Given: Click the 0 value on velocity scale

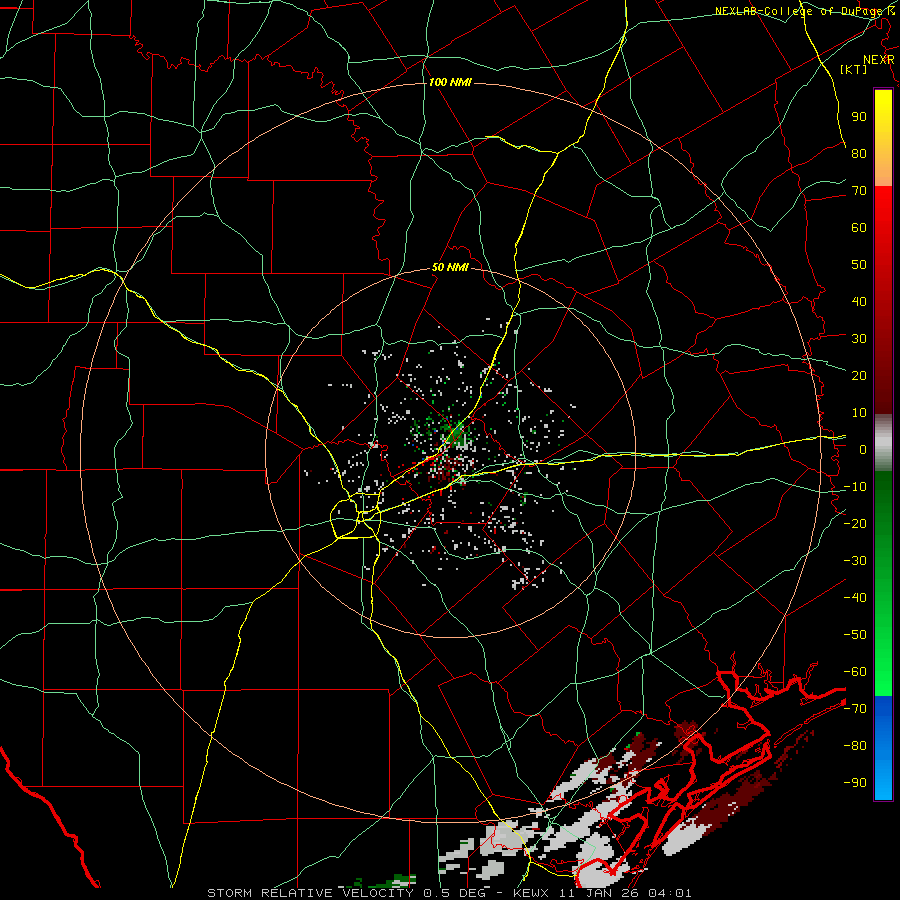Looking at the screenshot, I should 863,449.
